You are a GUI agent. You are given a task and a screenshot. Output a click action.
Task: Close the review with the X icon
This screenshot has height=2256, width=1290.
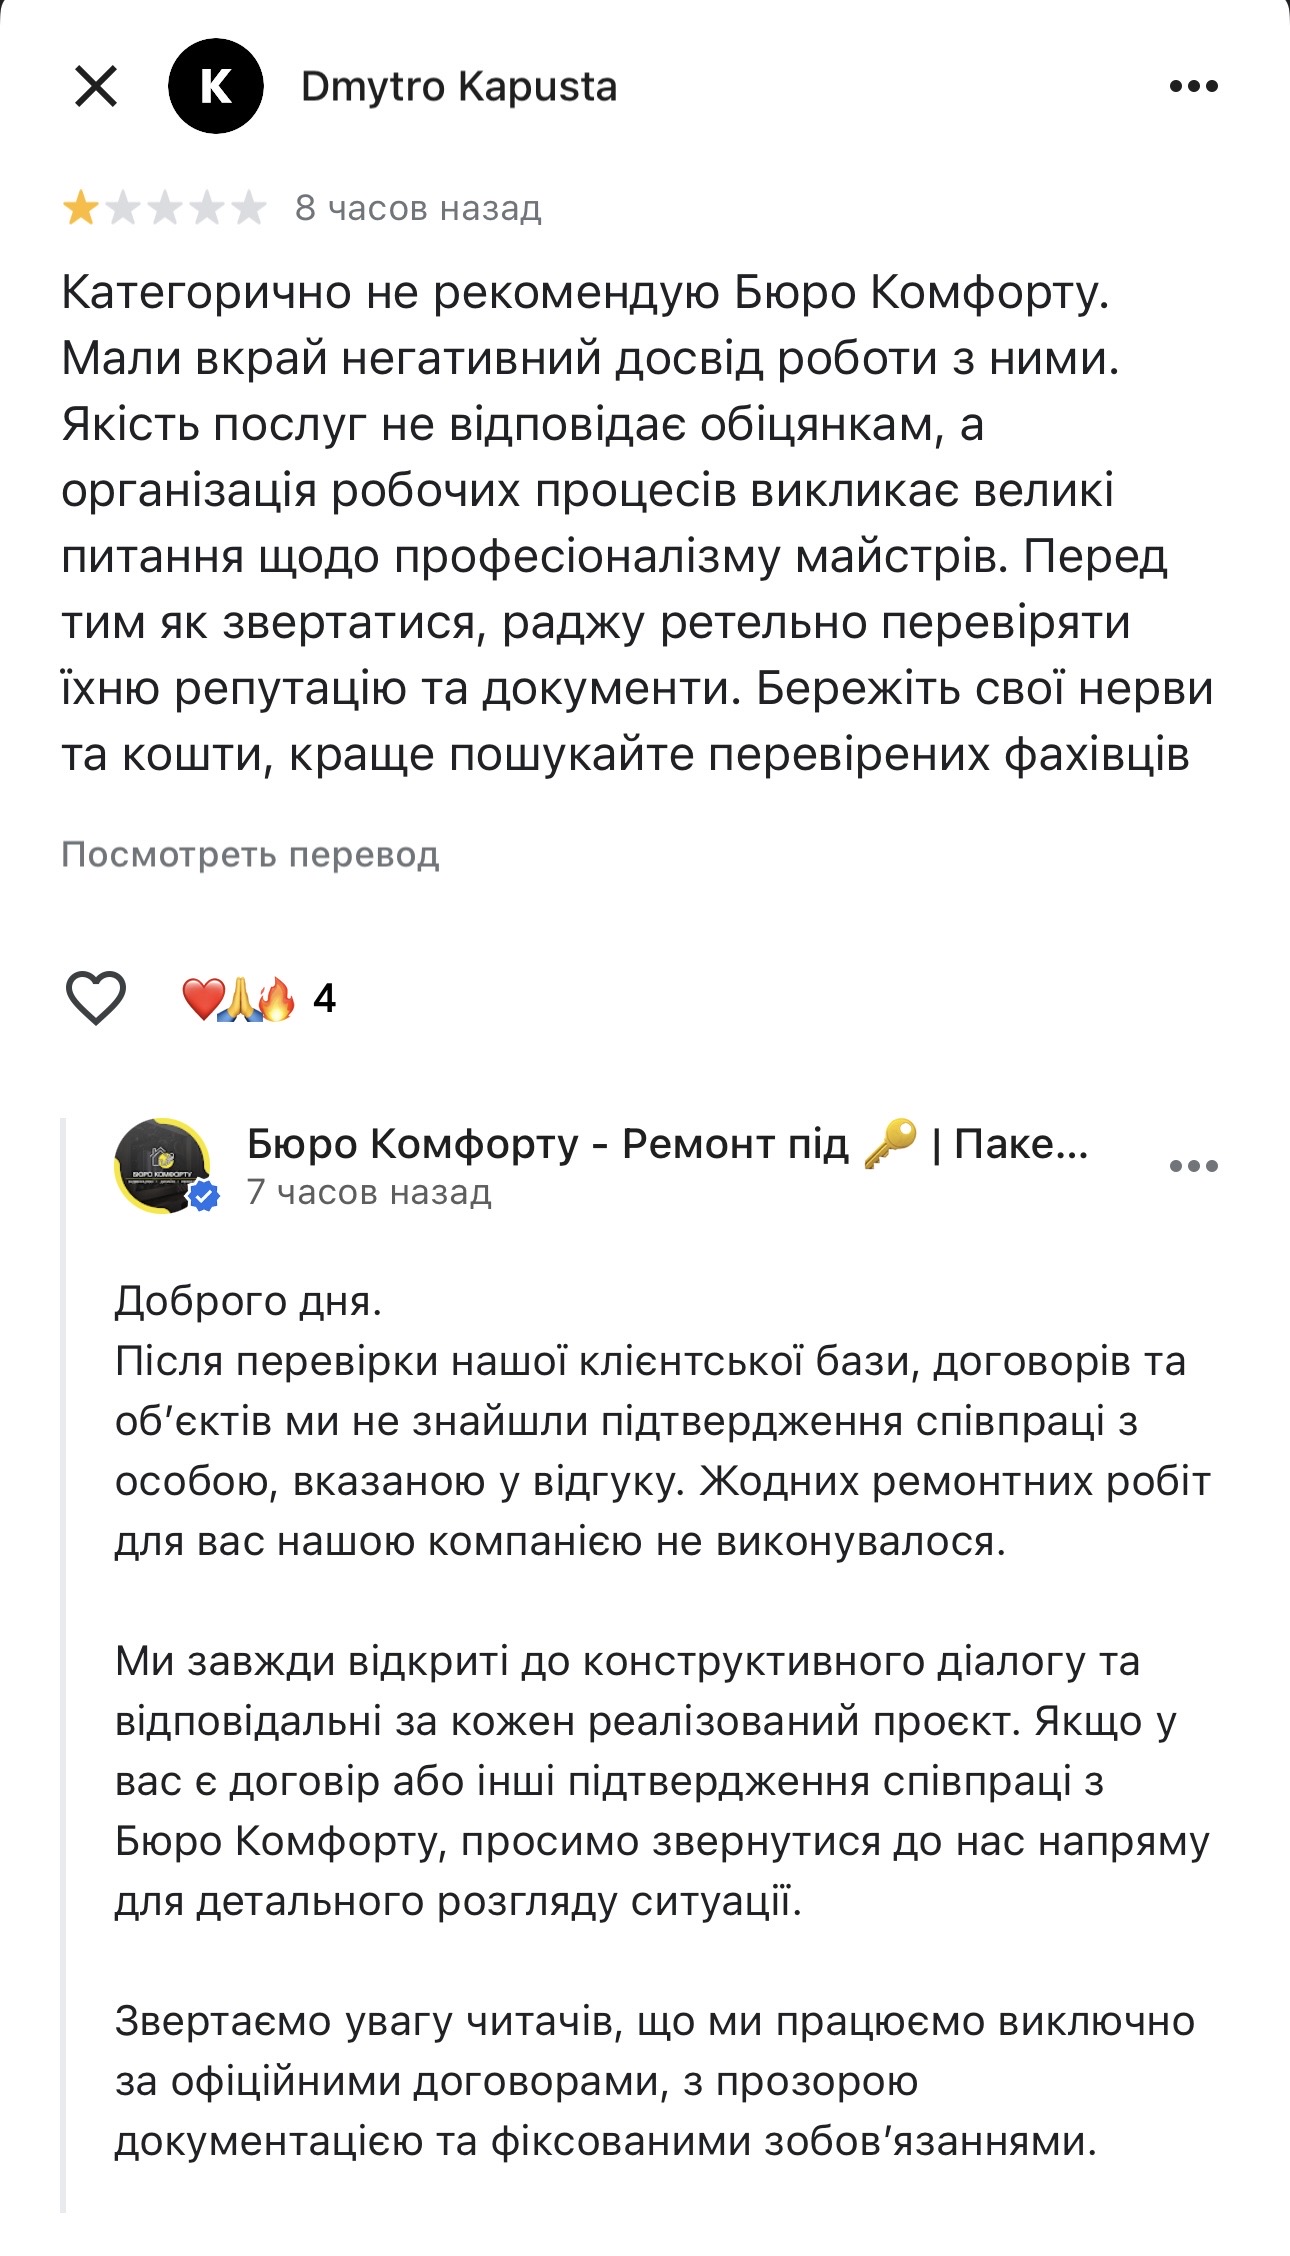[x=96, y=87]
